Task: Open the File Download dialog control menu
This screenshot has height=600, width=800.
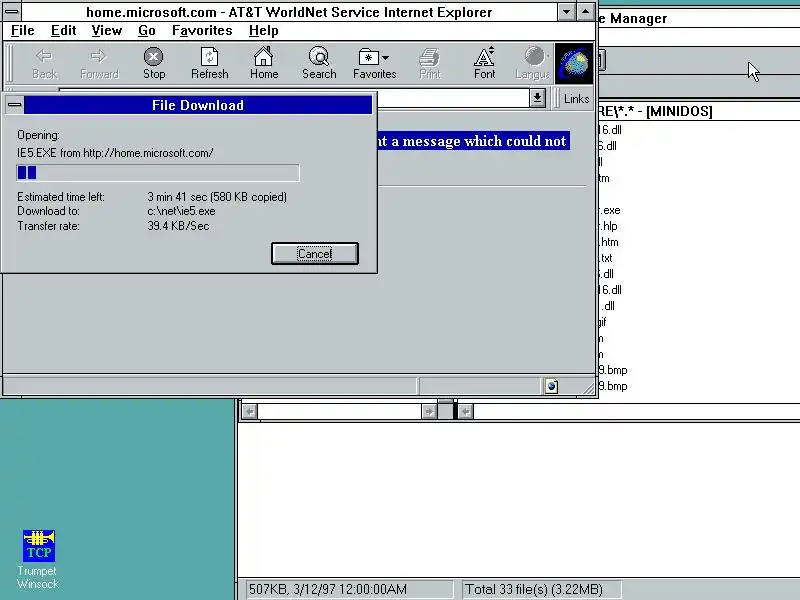Action: point(14,105)
